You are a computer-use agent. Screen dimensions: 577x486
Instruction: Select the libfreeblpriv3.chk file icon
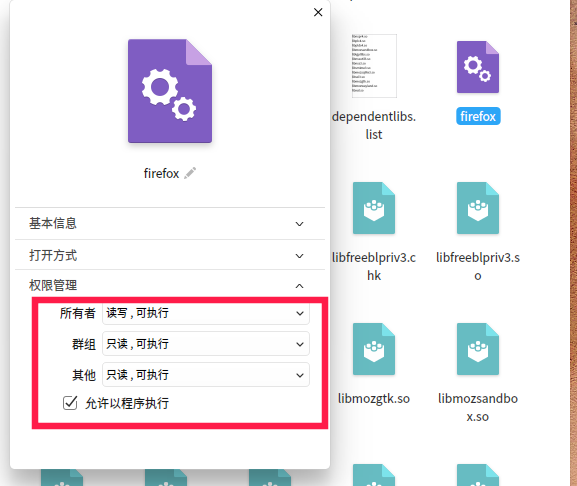click(x=374, y=208)
